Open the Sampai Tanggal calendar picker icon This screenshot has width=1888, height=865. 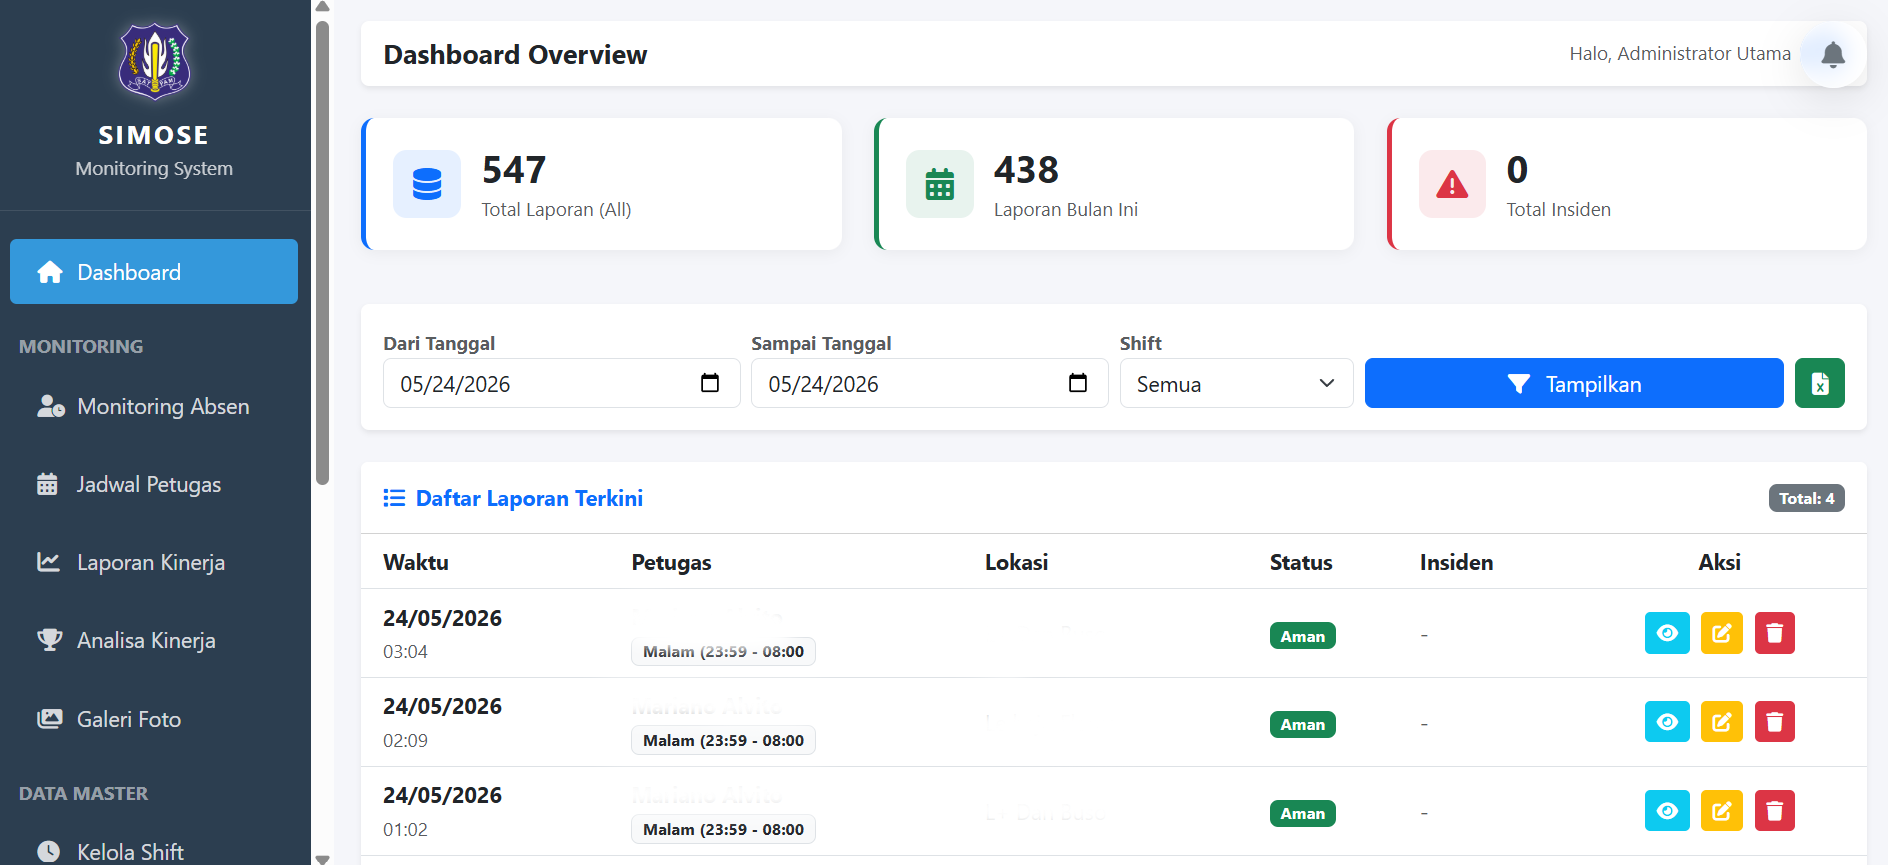[1078, 383]
